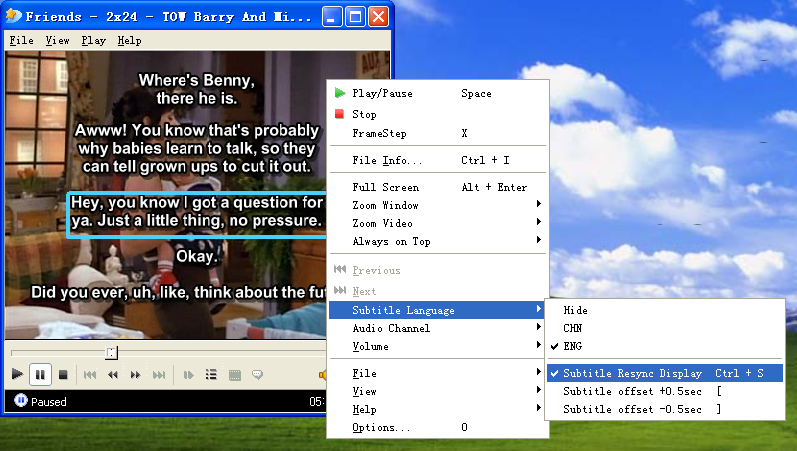Click the 'Okay.' subtitle line
The width and height of the screenshot is (797, 451).
pyautogui.click(x=197, y=256)
